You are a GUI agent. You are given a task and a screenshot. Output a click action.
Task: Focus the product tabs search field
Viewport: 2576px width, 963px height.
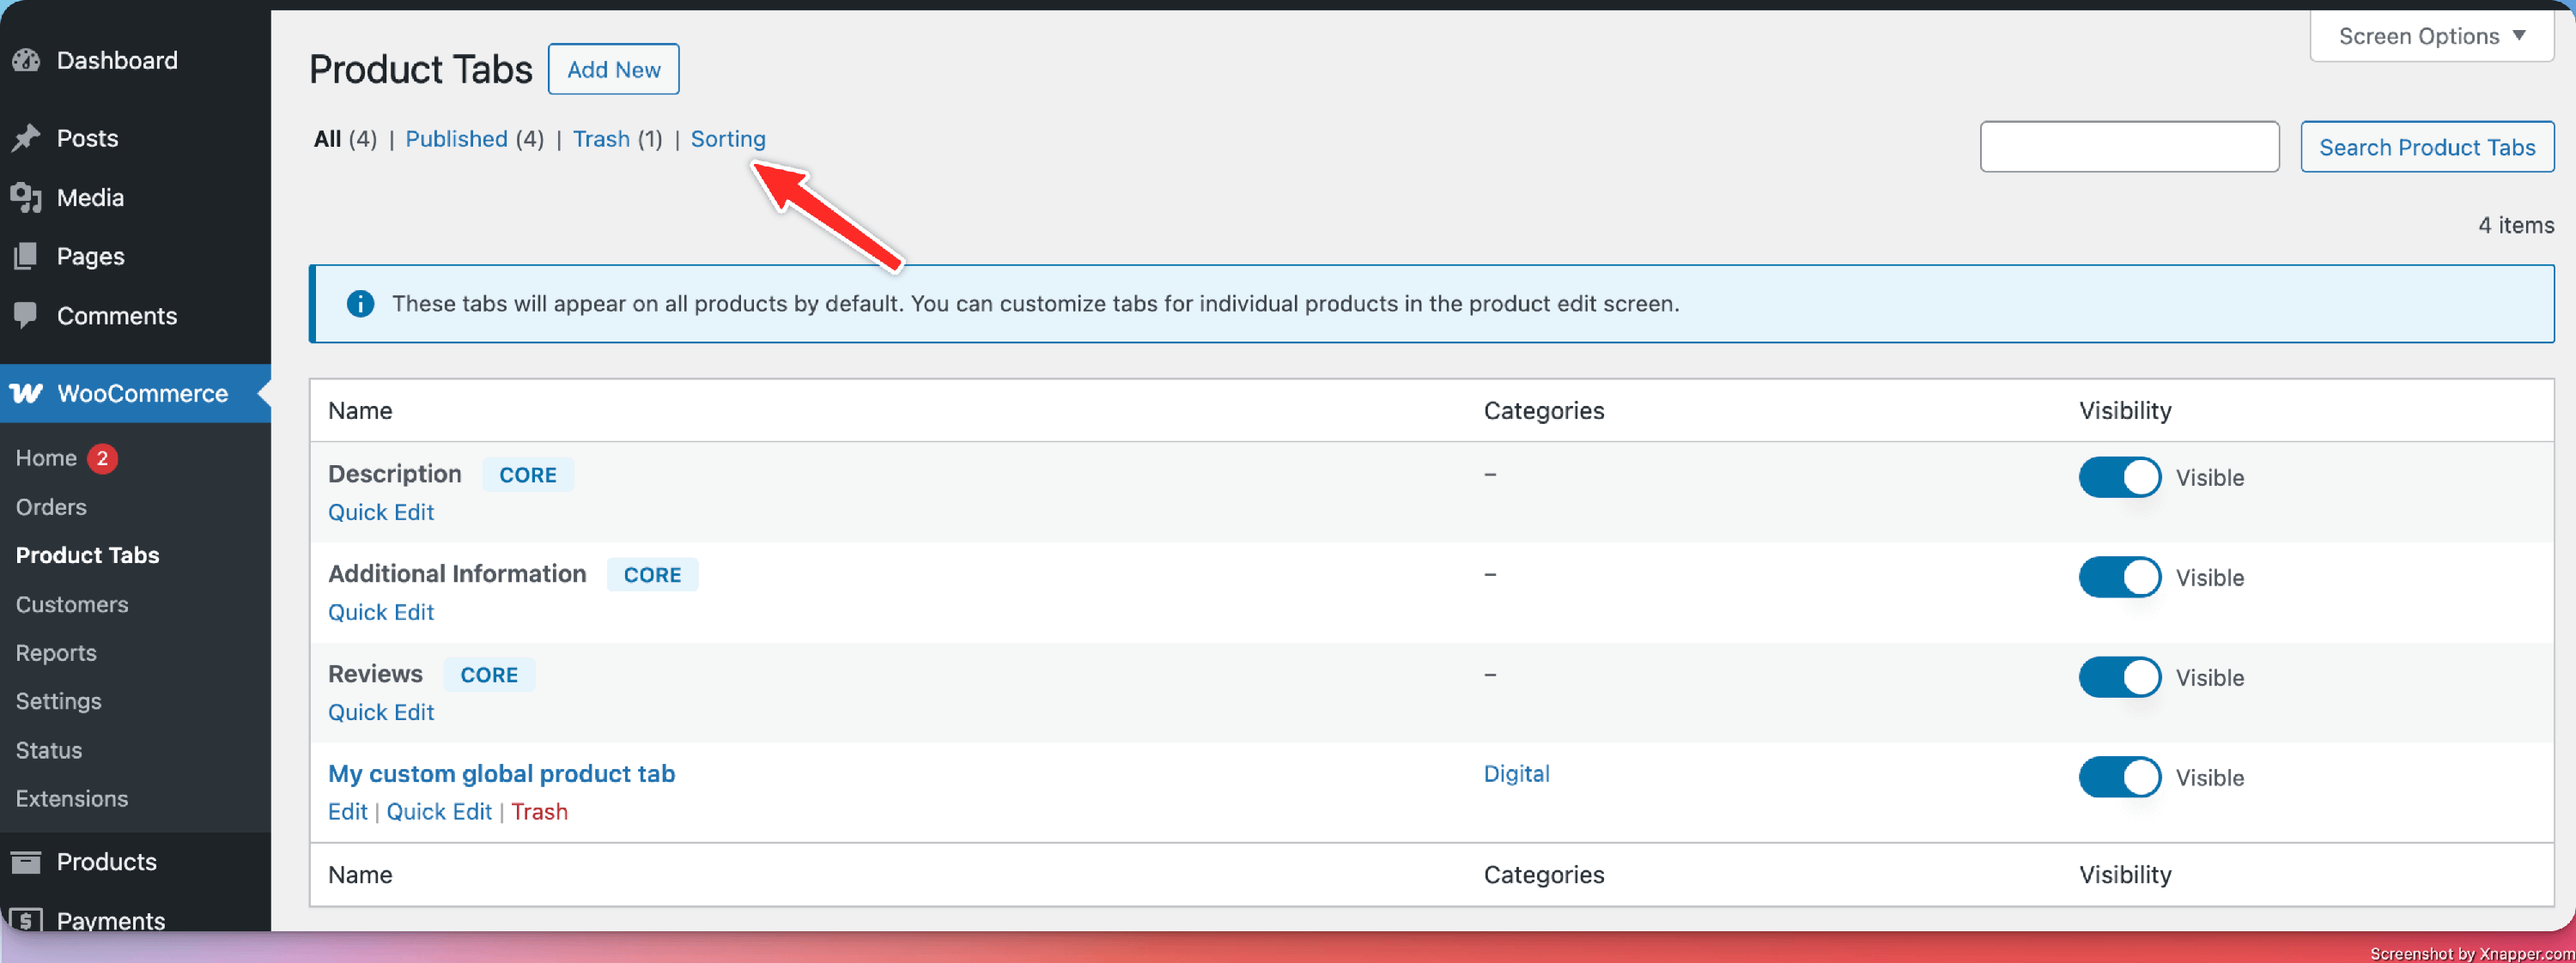click(x=2128, y=147)
